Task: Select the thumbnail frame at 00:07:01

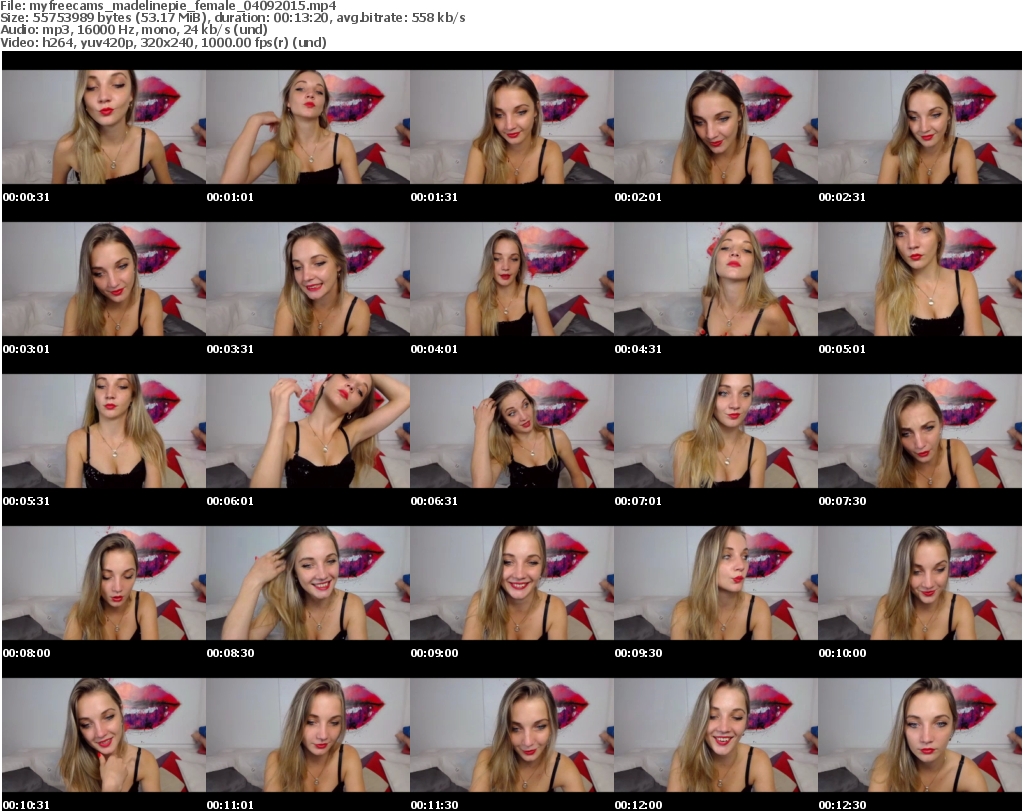Action: 716,431
